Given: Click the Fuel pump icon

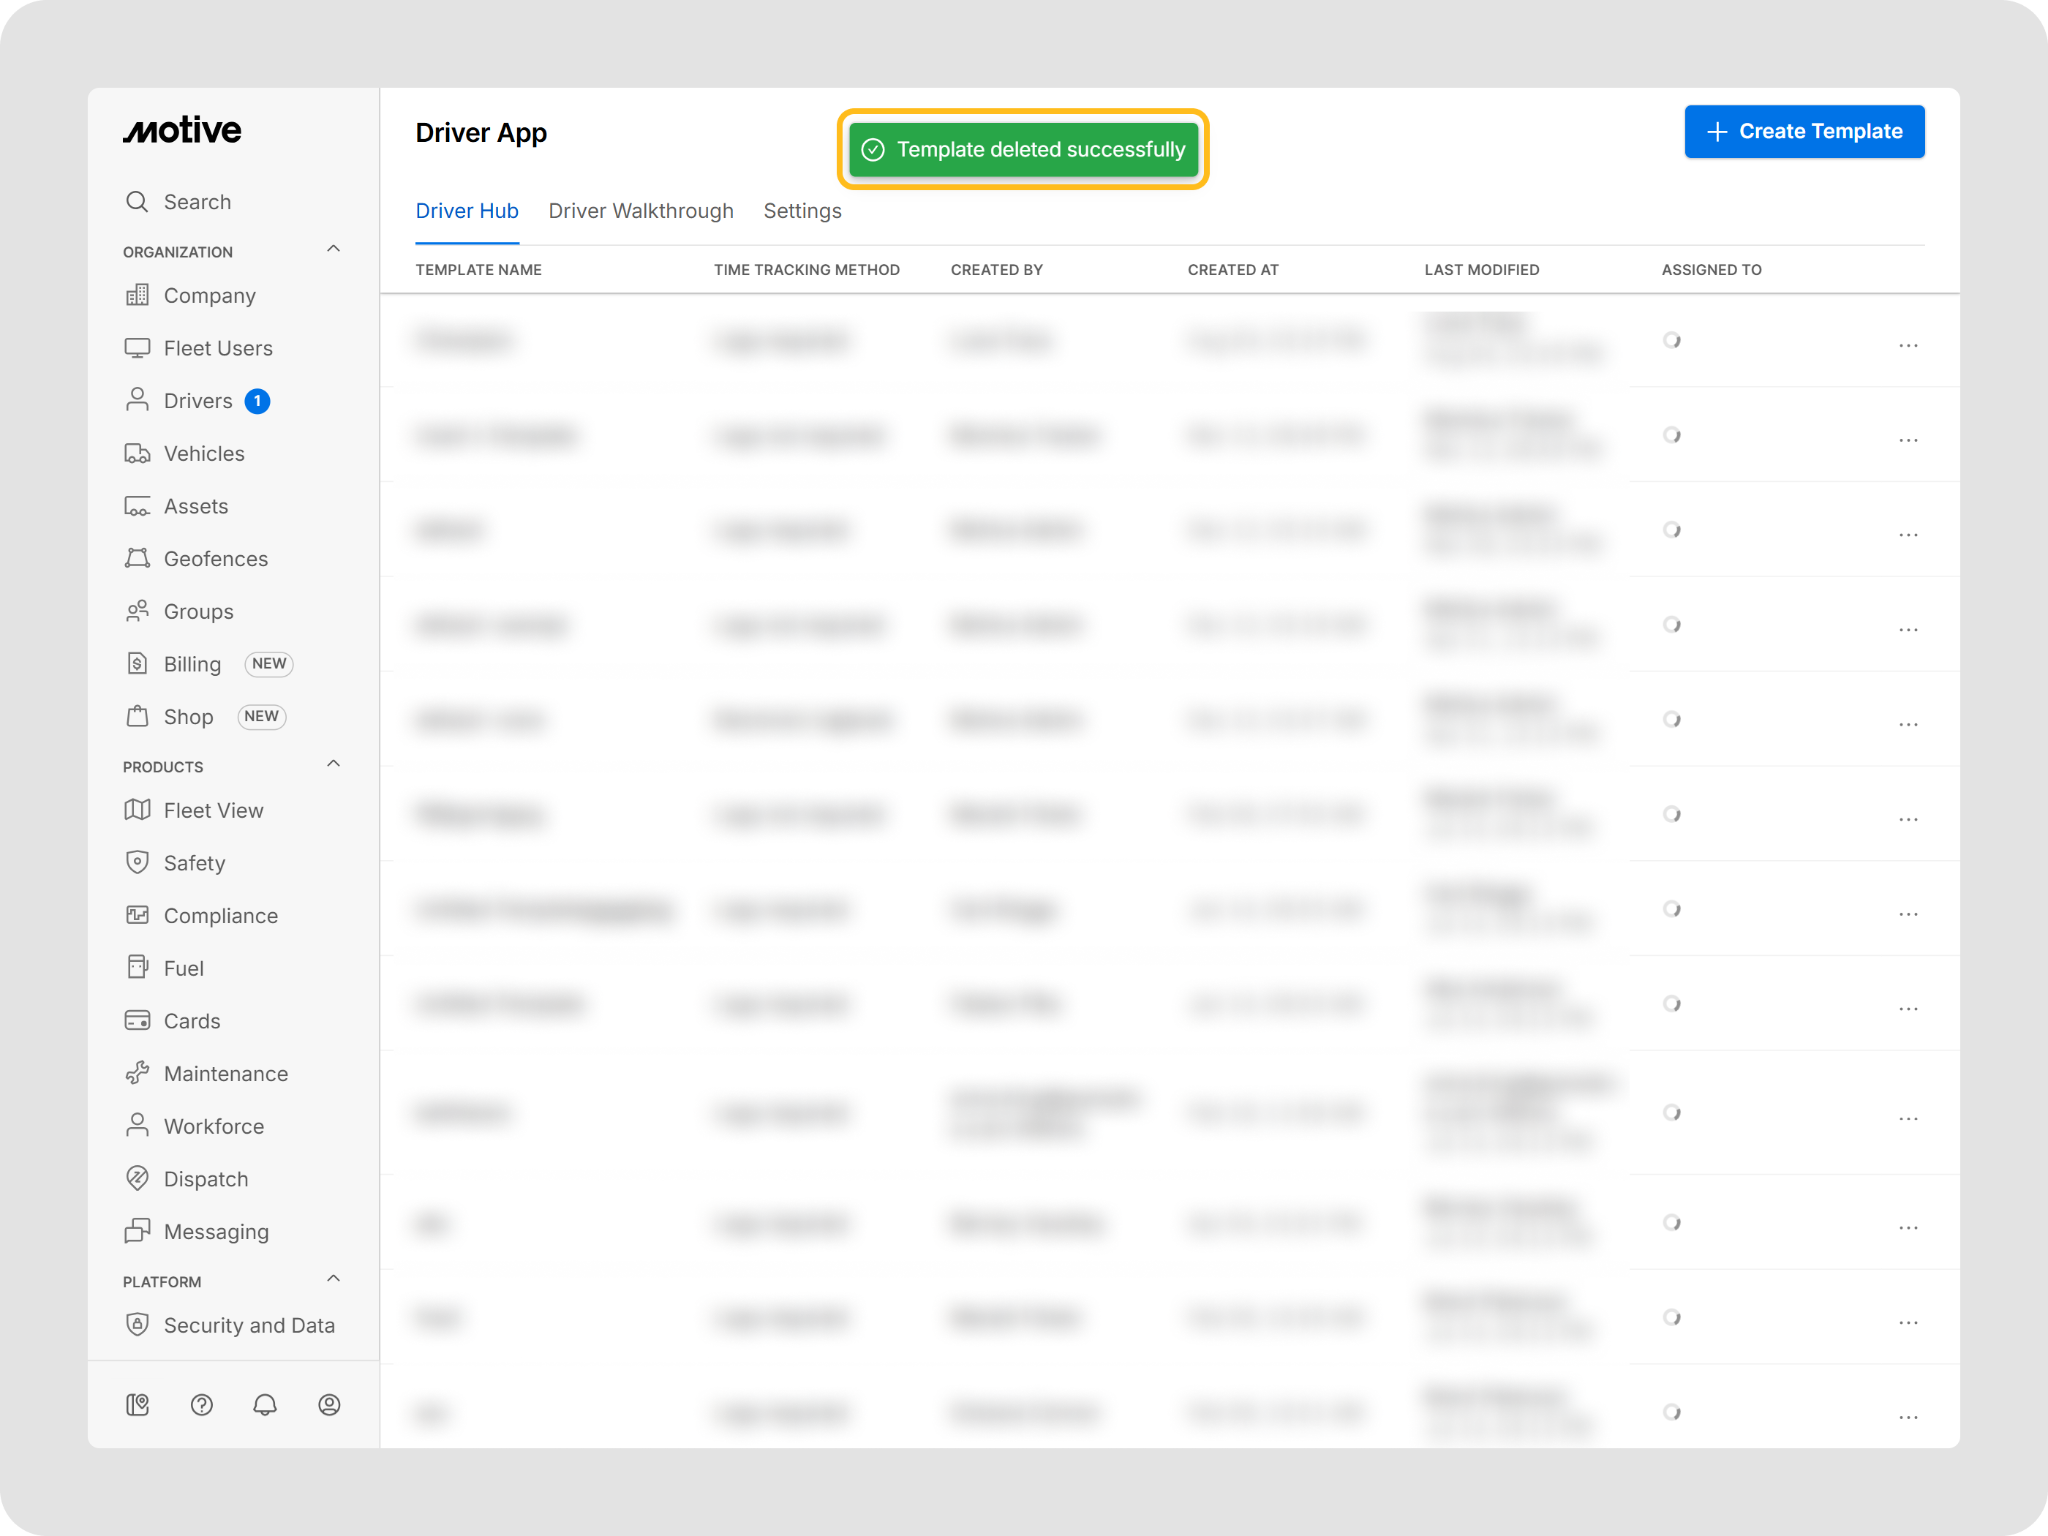Looking at the screenshot, I should 137,967.
